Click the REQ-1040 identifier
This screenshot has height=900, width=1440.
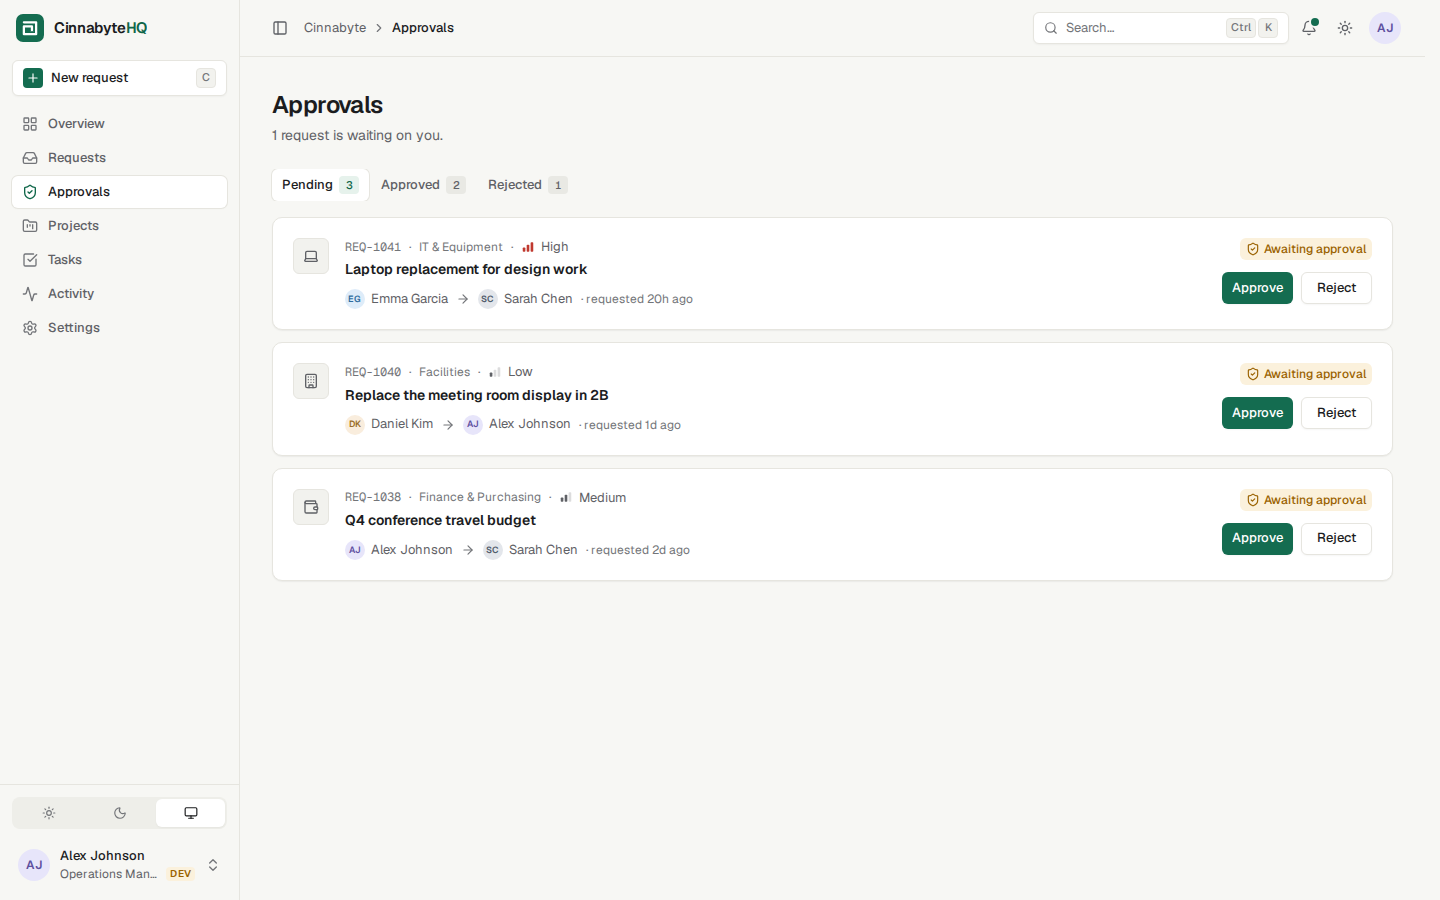tap(373, 372)
